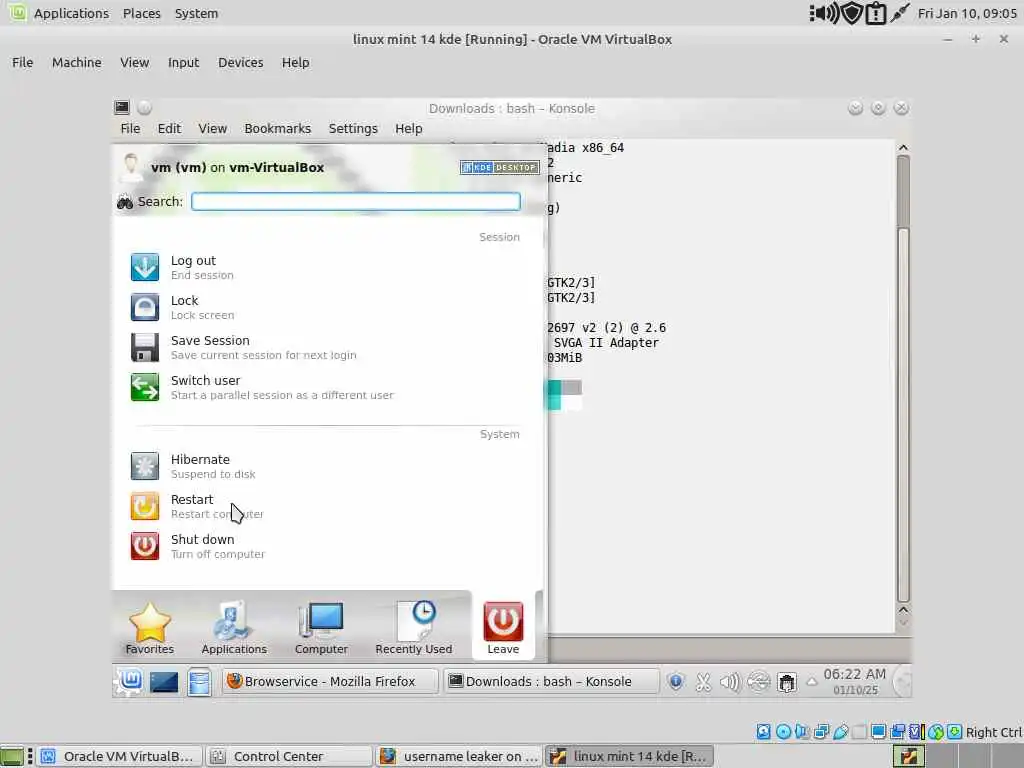Switch to Oracle VM VirtualBox taskbar window
The image size is (1024, 768).
point(119,756)
